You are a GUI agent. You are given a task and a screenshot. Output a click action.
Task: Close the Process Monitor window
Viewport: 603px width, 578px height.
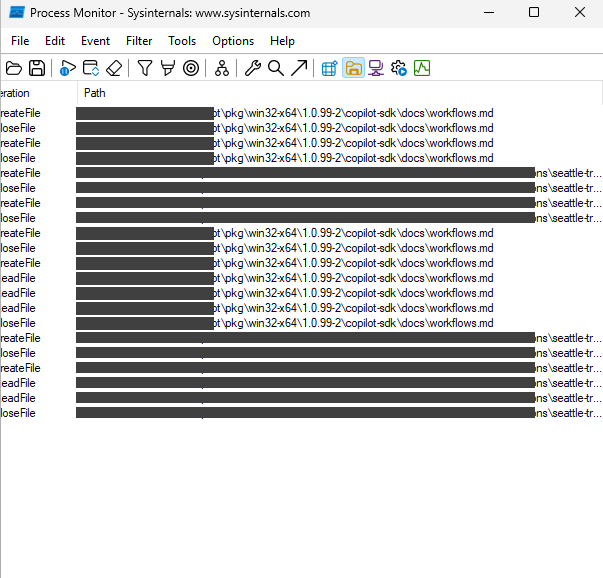[580, 13]
